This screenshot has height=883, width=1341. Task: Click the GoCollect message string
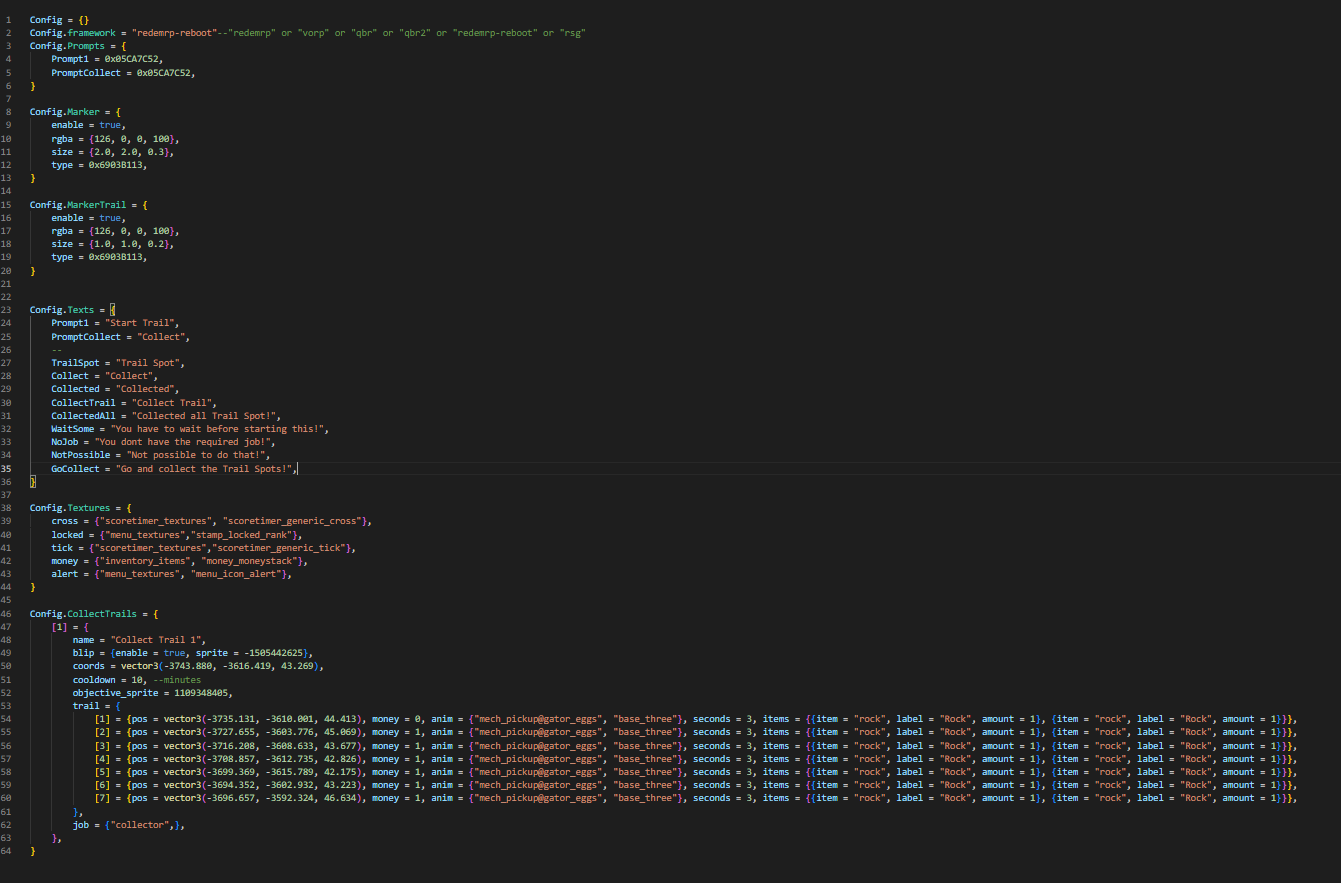click(205, 468)
